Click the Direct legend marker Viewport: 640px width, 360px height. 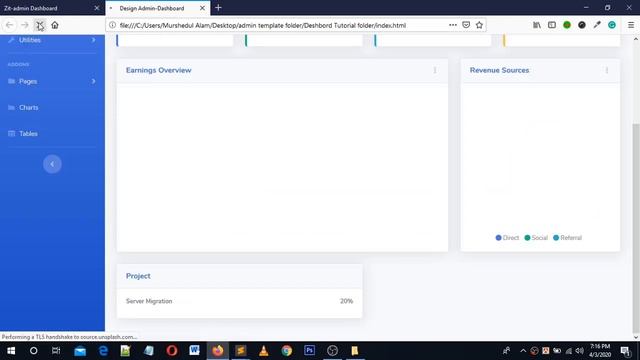coord(498,238)
